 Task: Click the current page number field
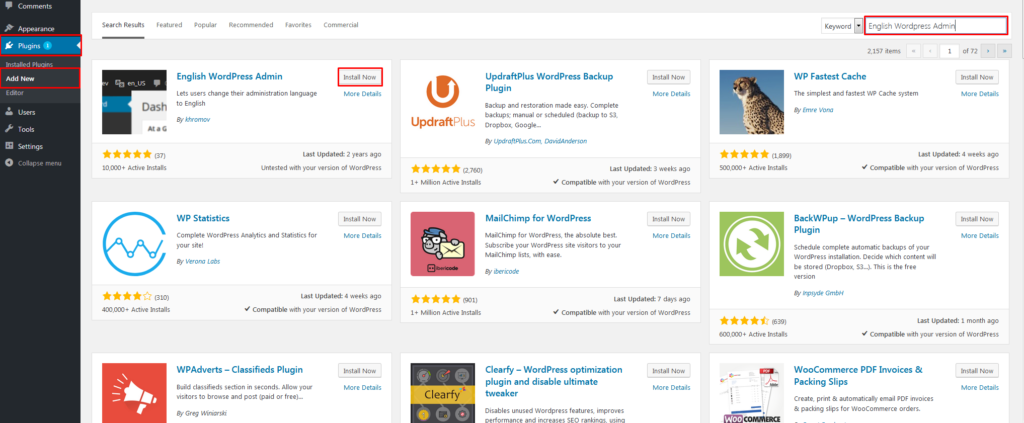(x=949, y=50)
